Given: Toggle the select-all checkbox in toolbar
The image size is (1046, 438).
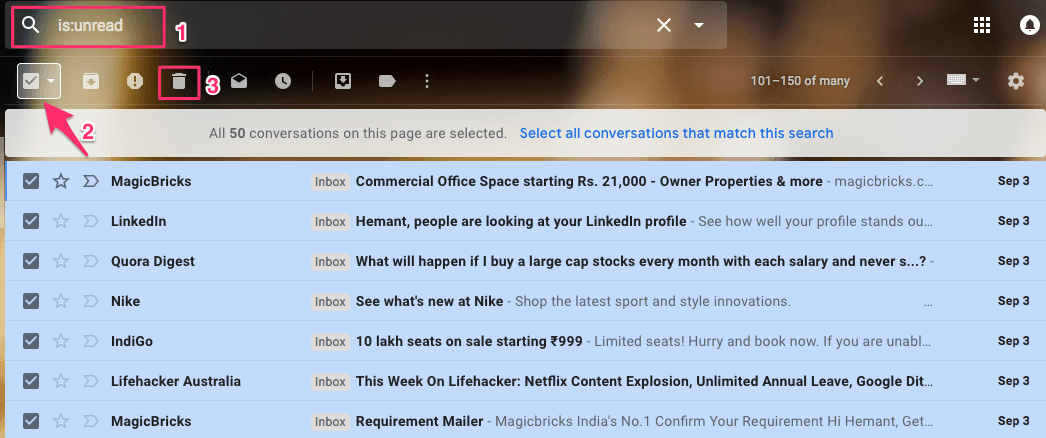Looking at the screenshot, I should (x=31, y=81).
